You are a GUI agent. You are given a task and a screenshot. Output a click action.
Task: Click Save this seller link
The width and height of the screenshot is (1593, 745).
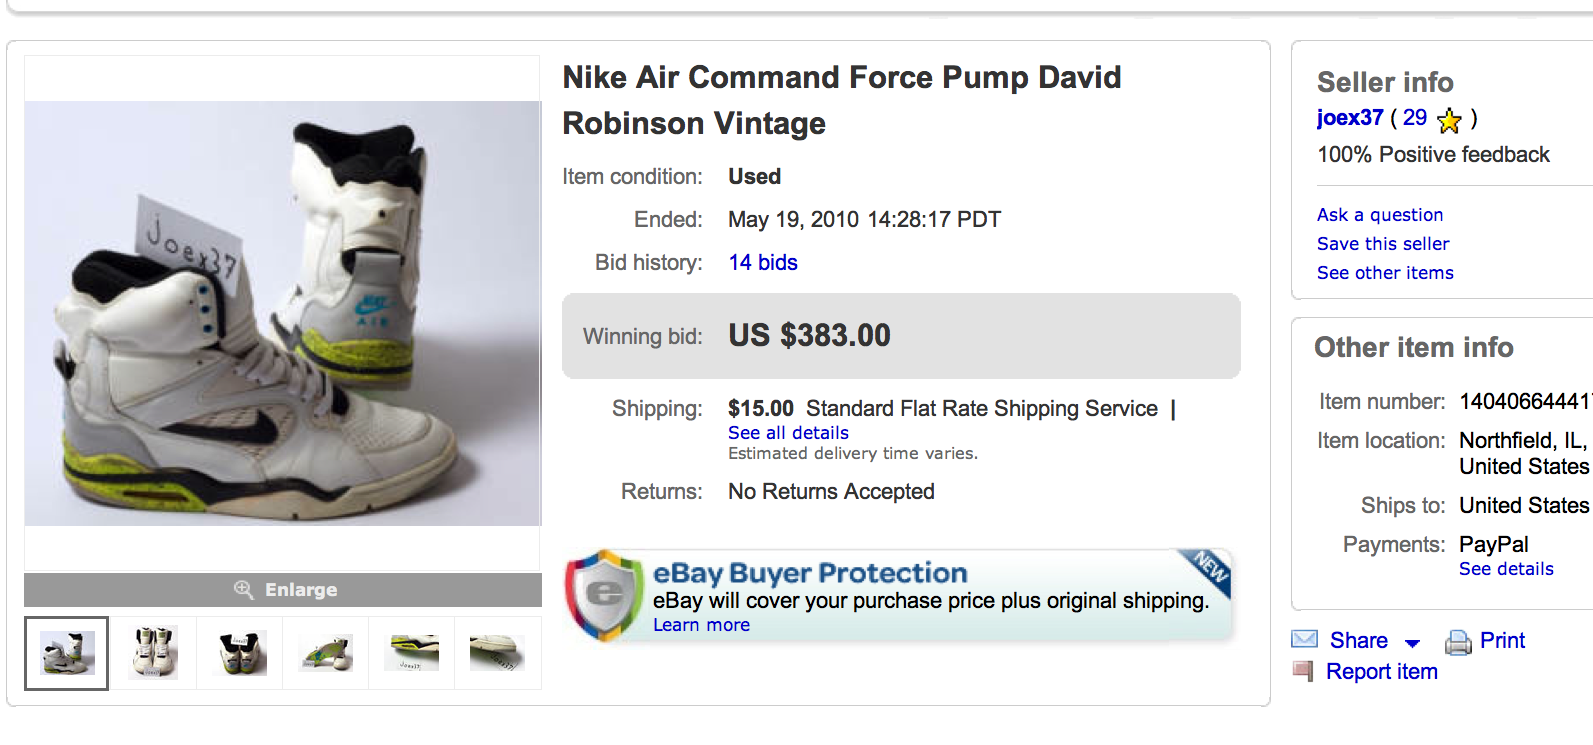[1382, 244]
